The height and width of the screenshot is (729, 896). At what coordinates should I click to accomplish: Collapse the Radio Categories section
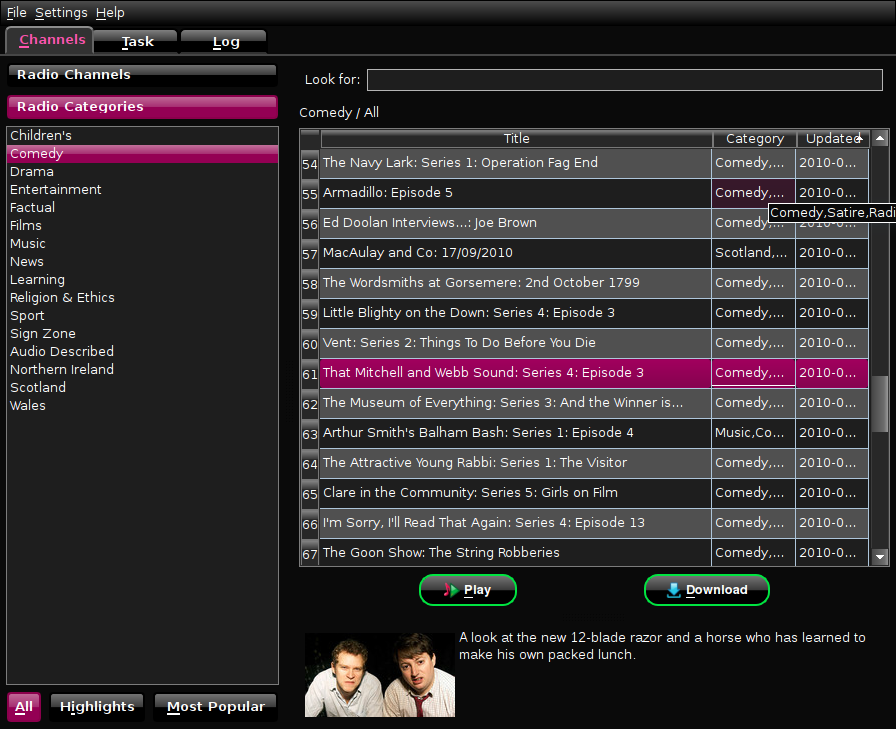click(x=142, y=107)
